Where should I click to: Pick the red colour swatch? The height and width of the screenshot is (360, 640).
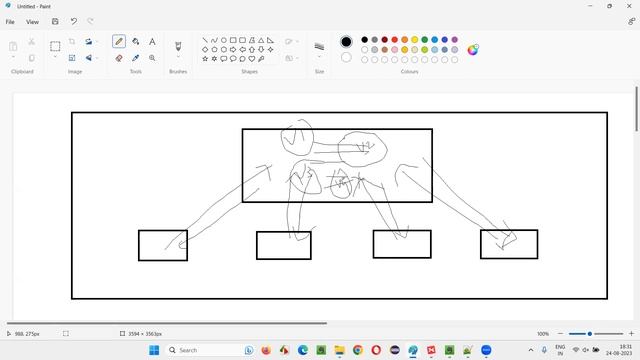click(394, 40)
